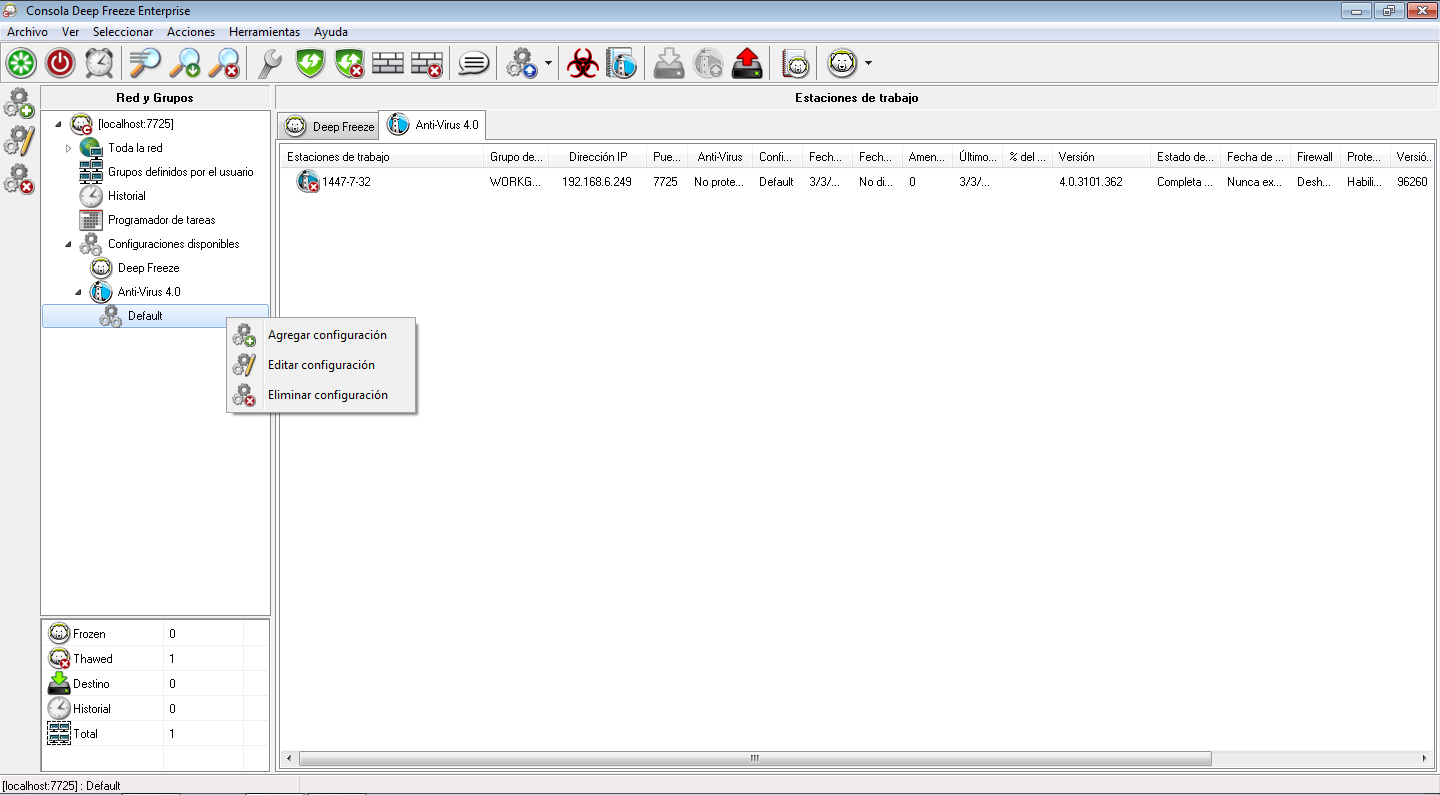The width and height of the screenshot is (1440, 795).
Task: Open the Archivo menu
Action: tap(27, 32)
